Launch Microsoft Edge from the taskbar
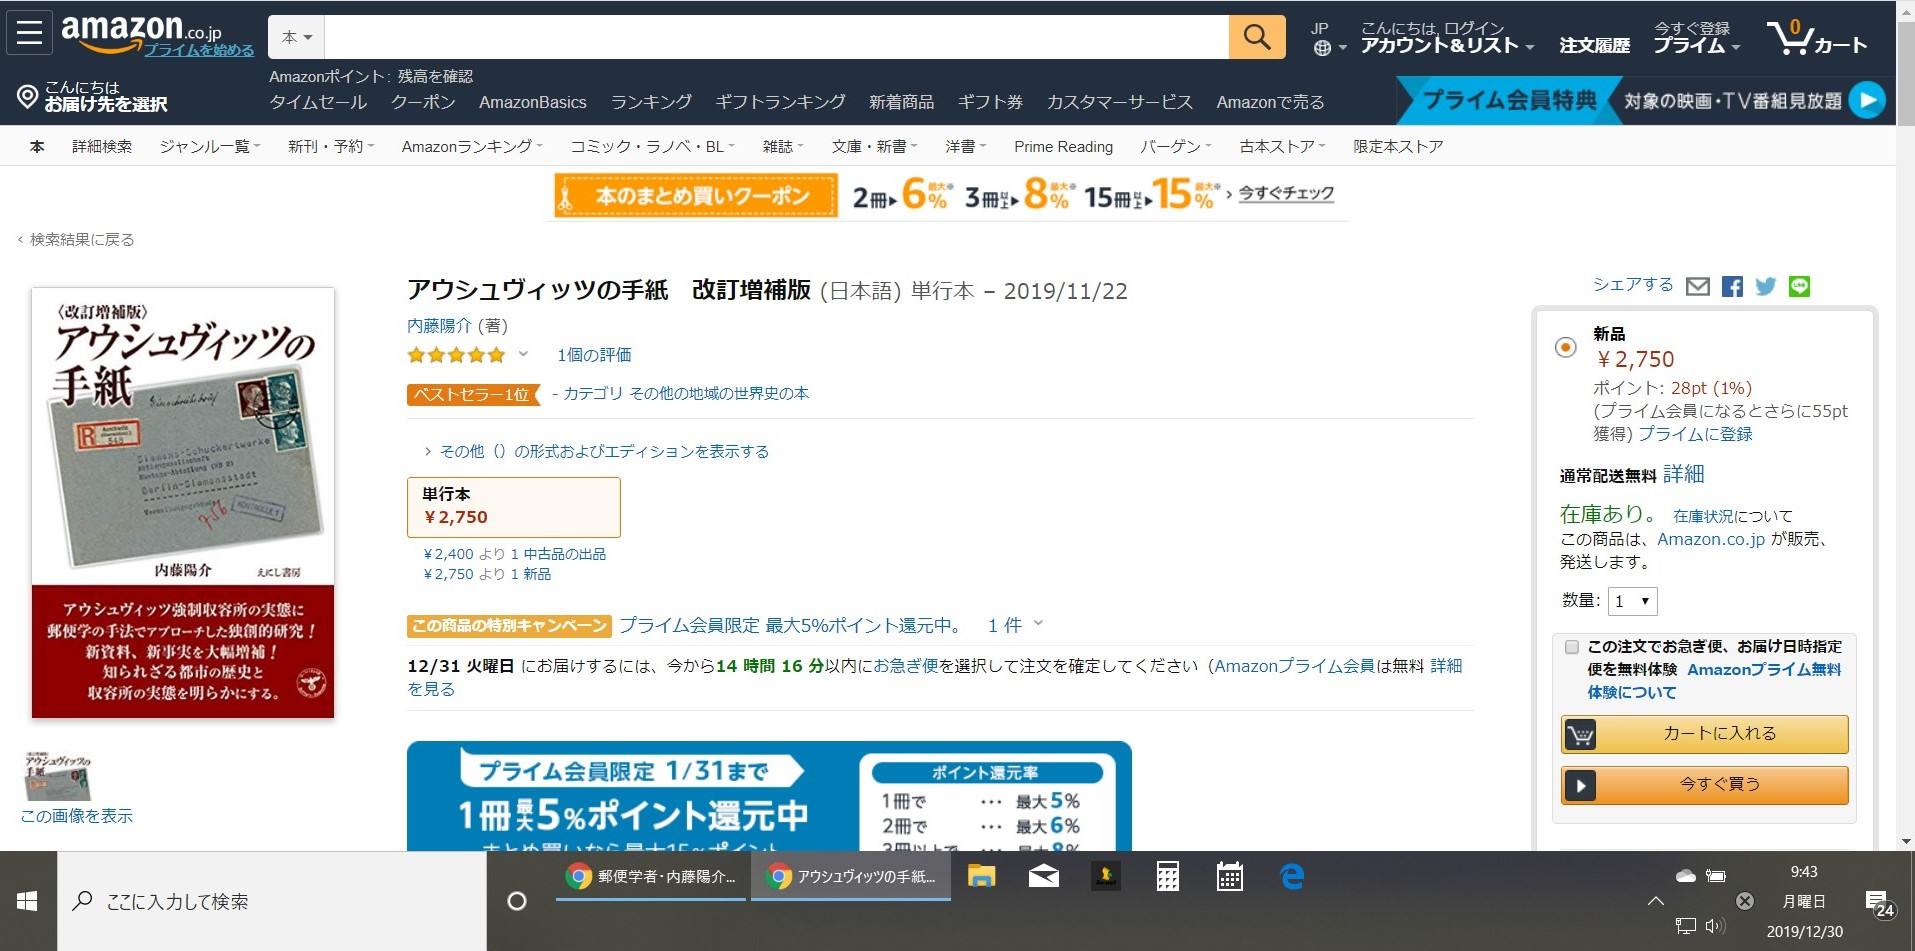Viewport: 1915px width, 951px height. (x=1292, y=877)
